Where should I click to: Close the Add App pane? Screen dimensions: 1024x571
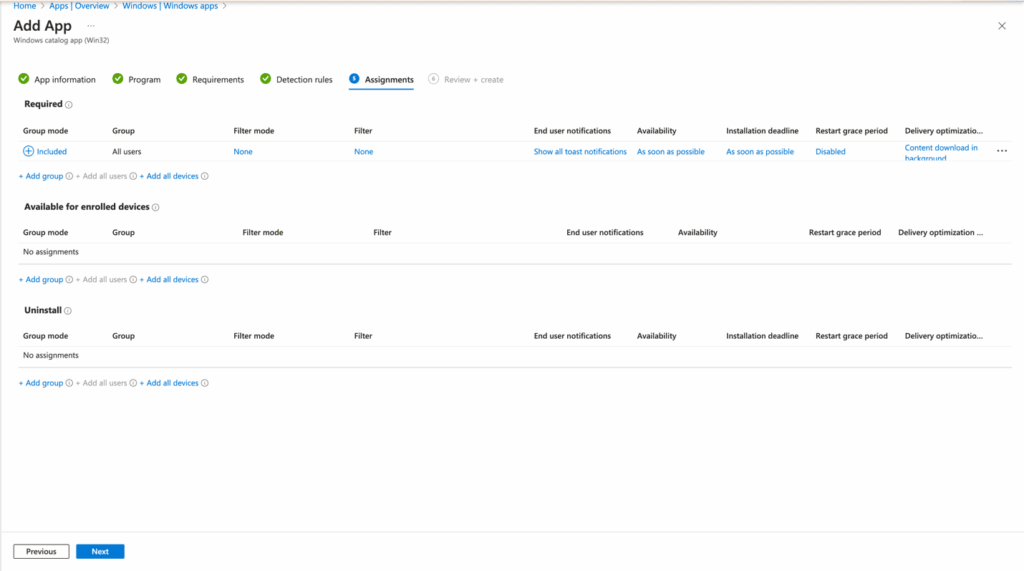tap(1002, 26)
